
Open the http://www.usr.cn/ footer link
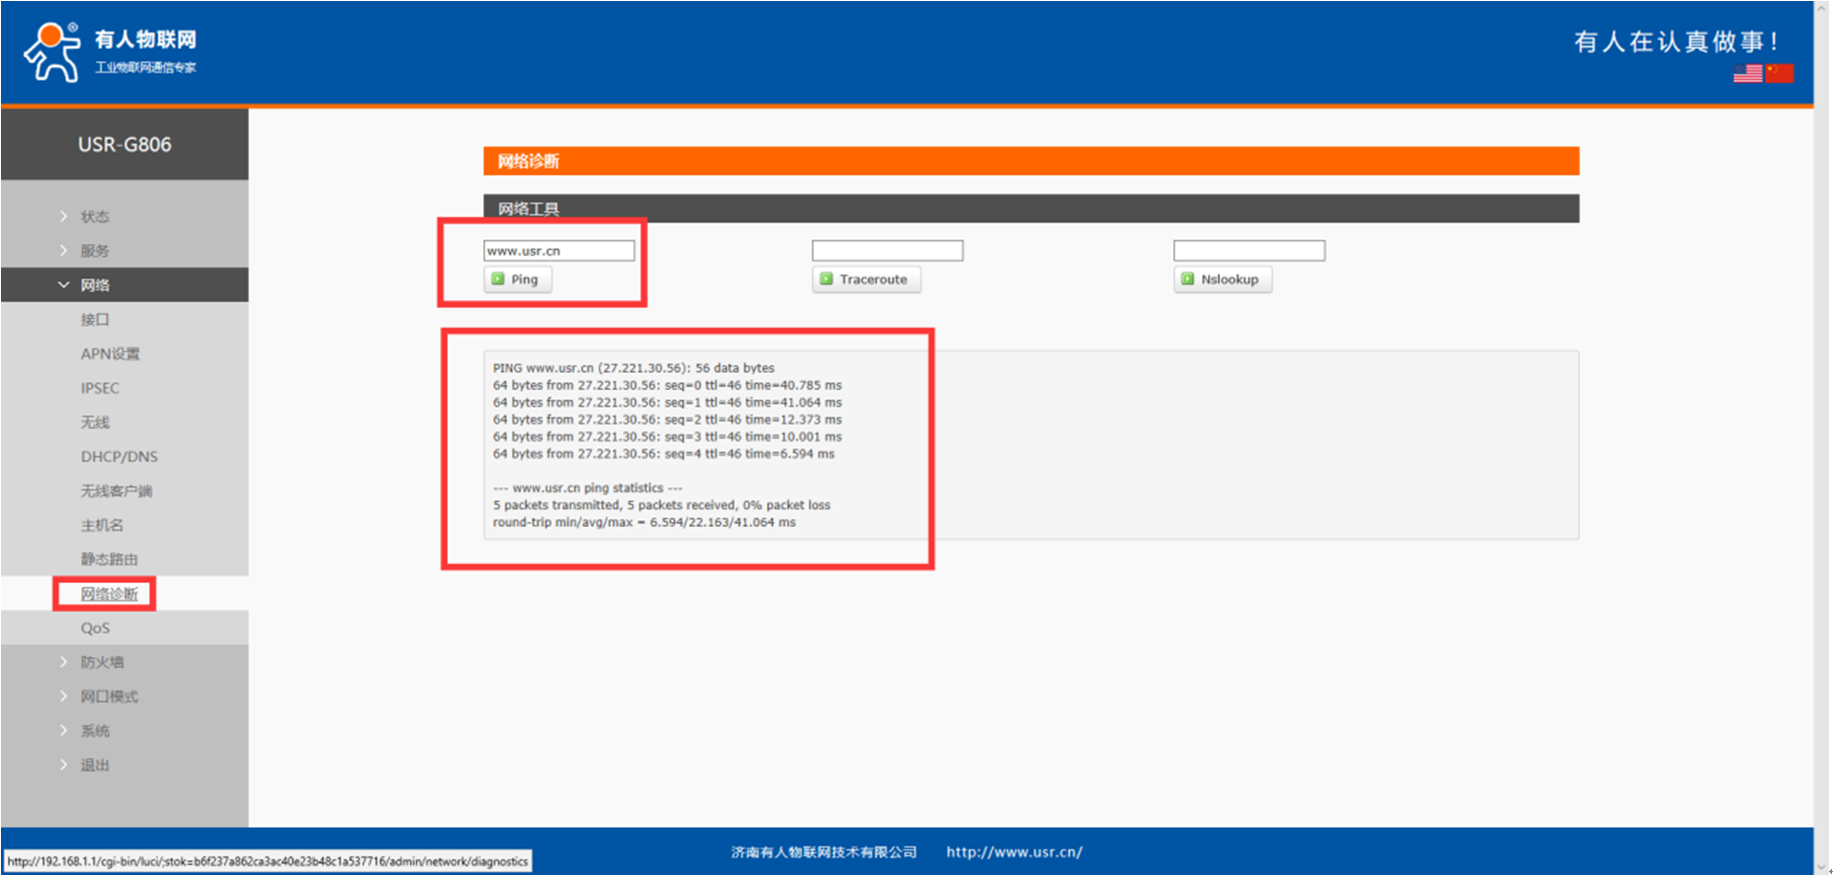point(1014,852)
